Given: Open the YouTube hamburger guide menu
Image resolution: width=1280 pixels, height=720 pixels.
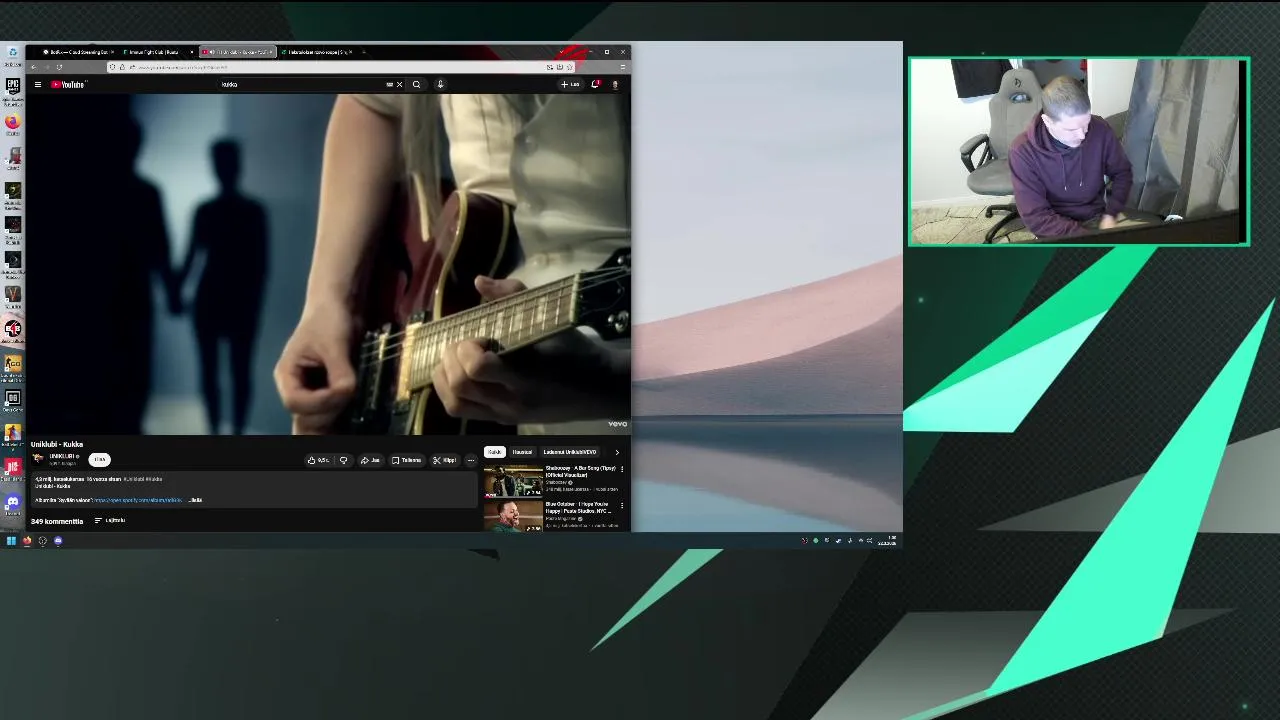Looking at the screenshot, I should click(38, 85).
